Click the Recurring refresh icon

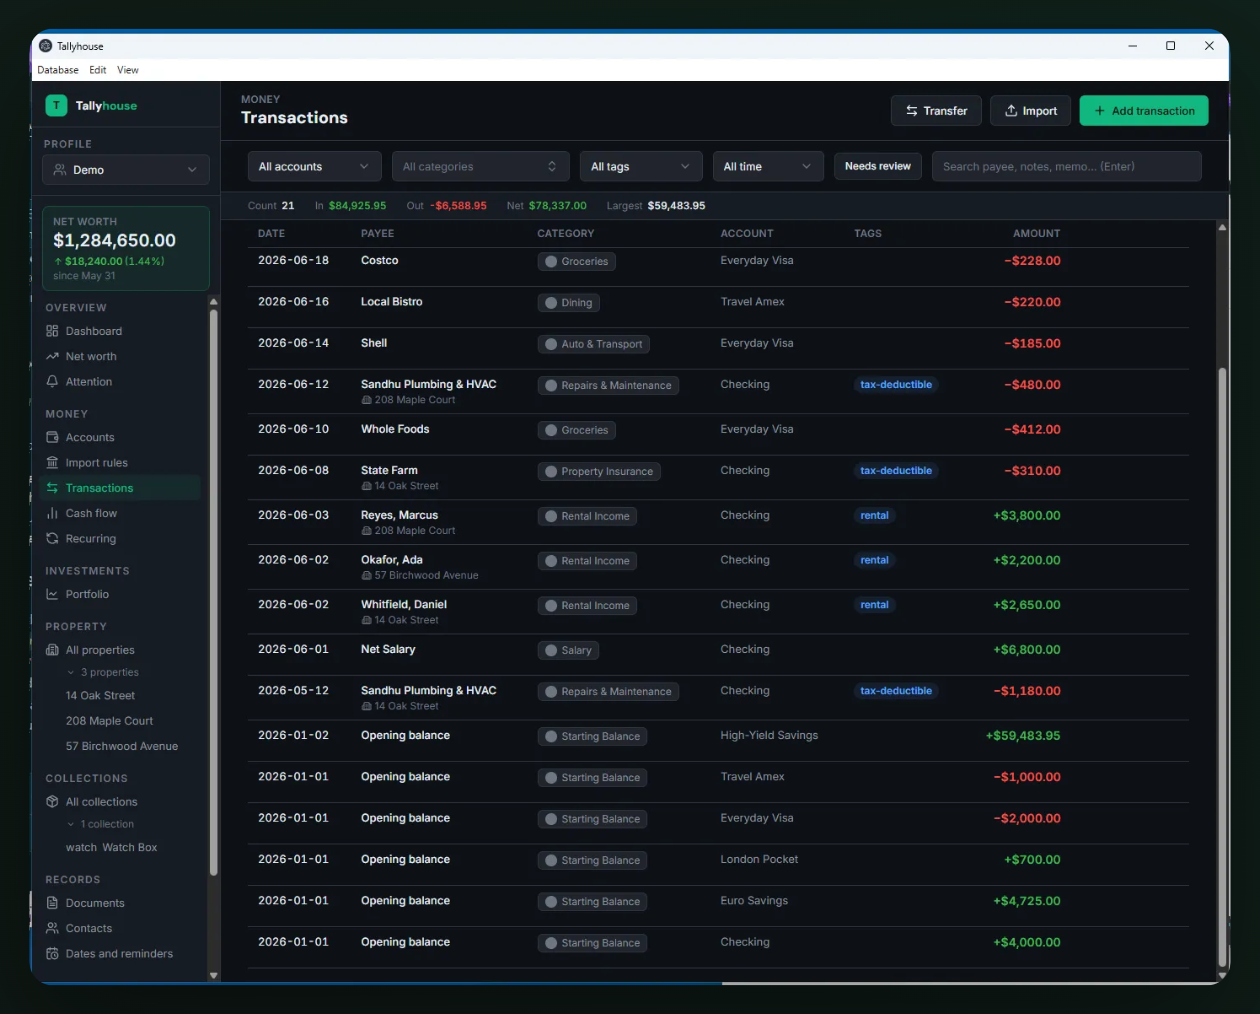52,538
